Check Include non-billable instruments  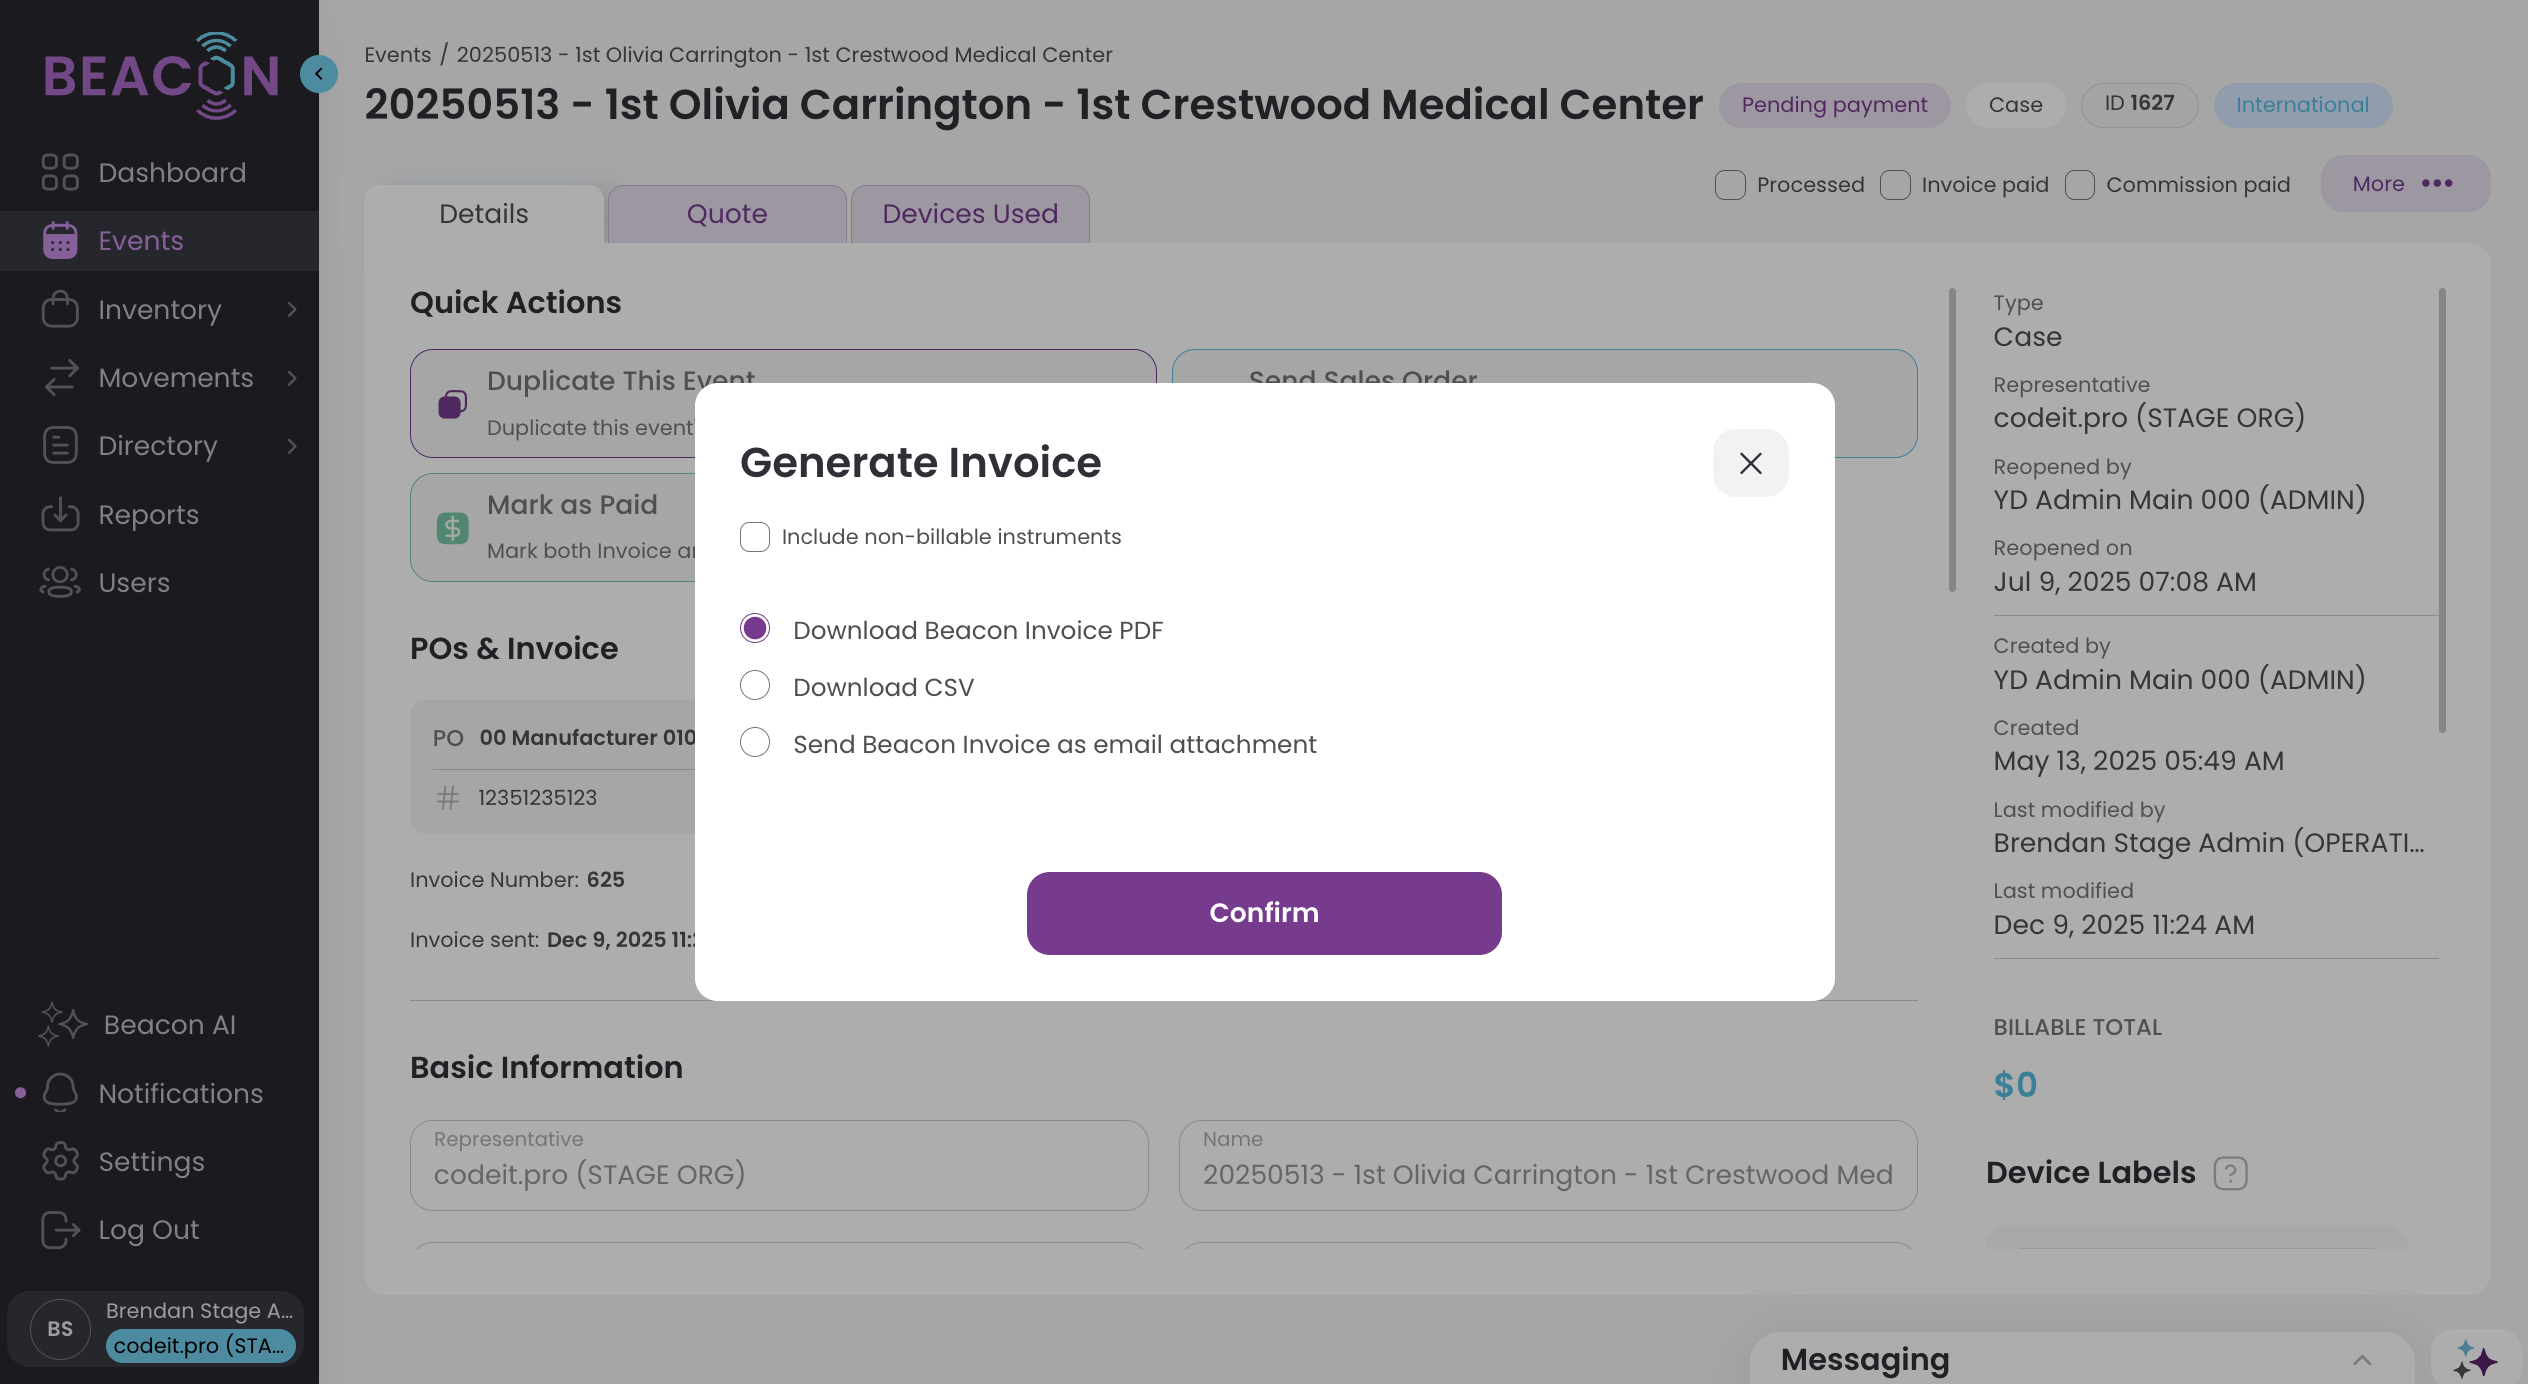(x=755, y=537)
